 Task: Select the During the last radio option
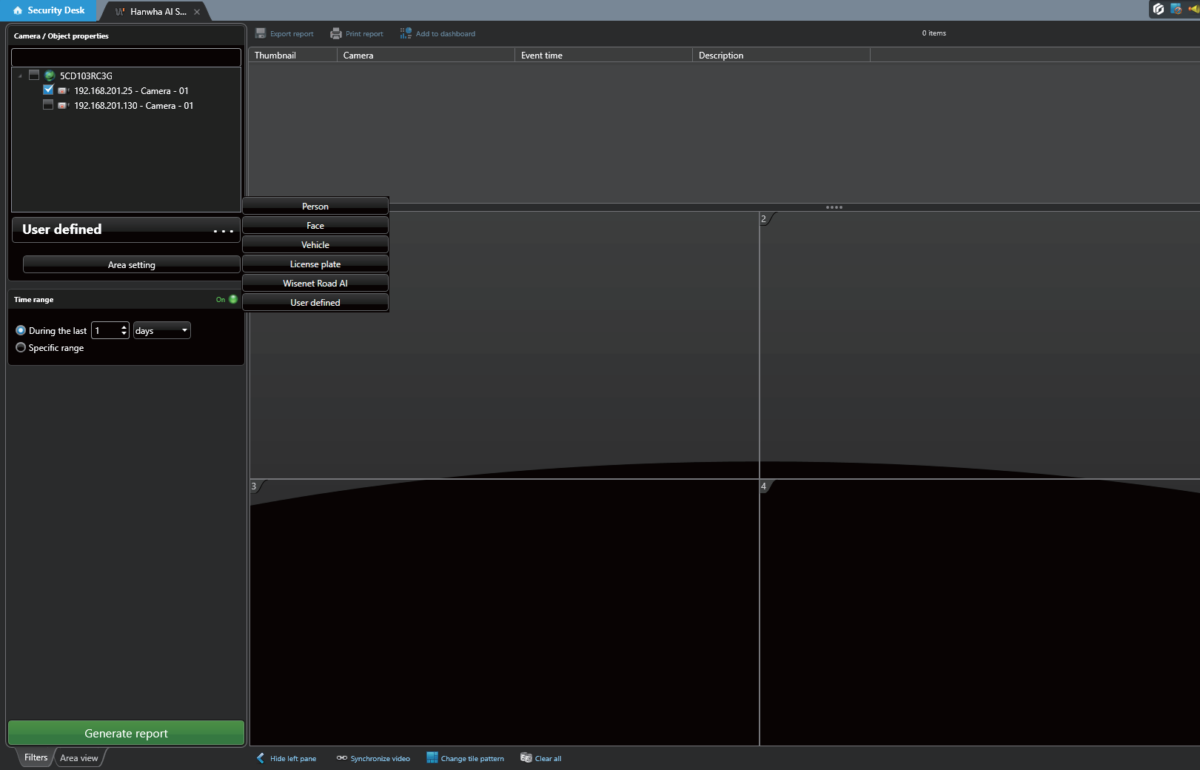pos(21,330)
